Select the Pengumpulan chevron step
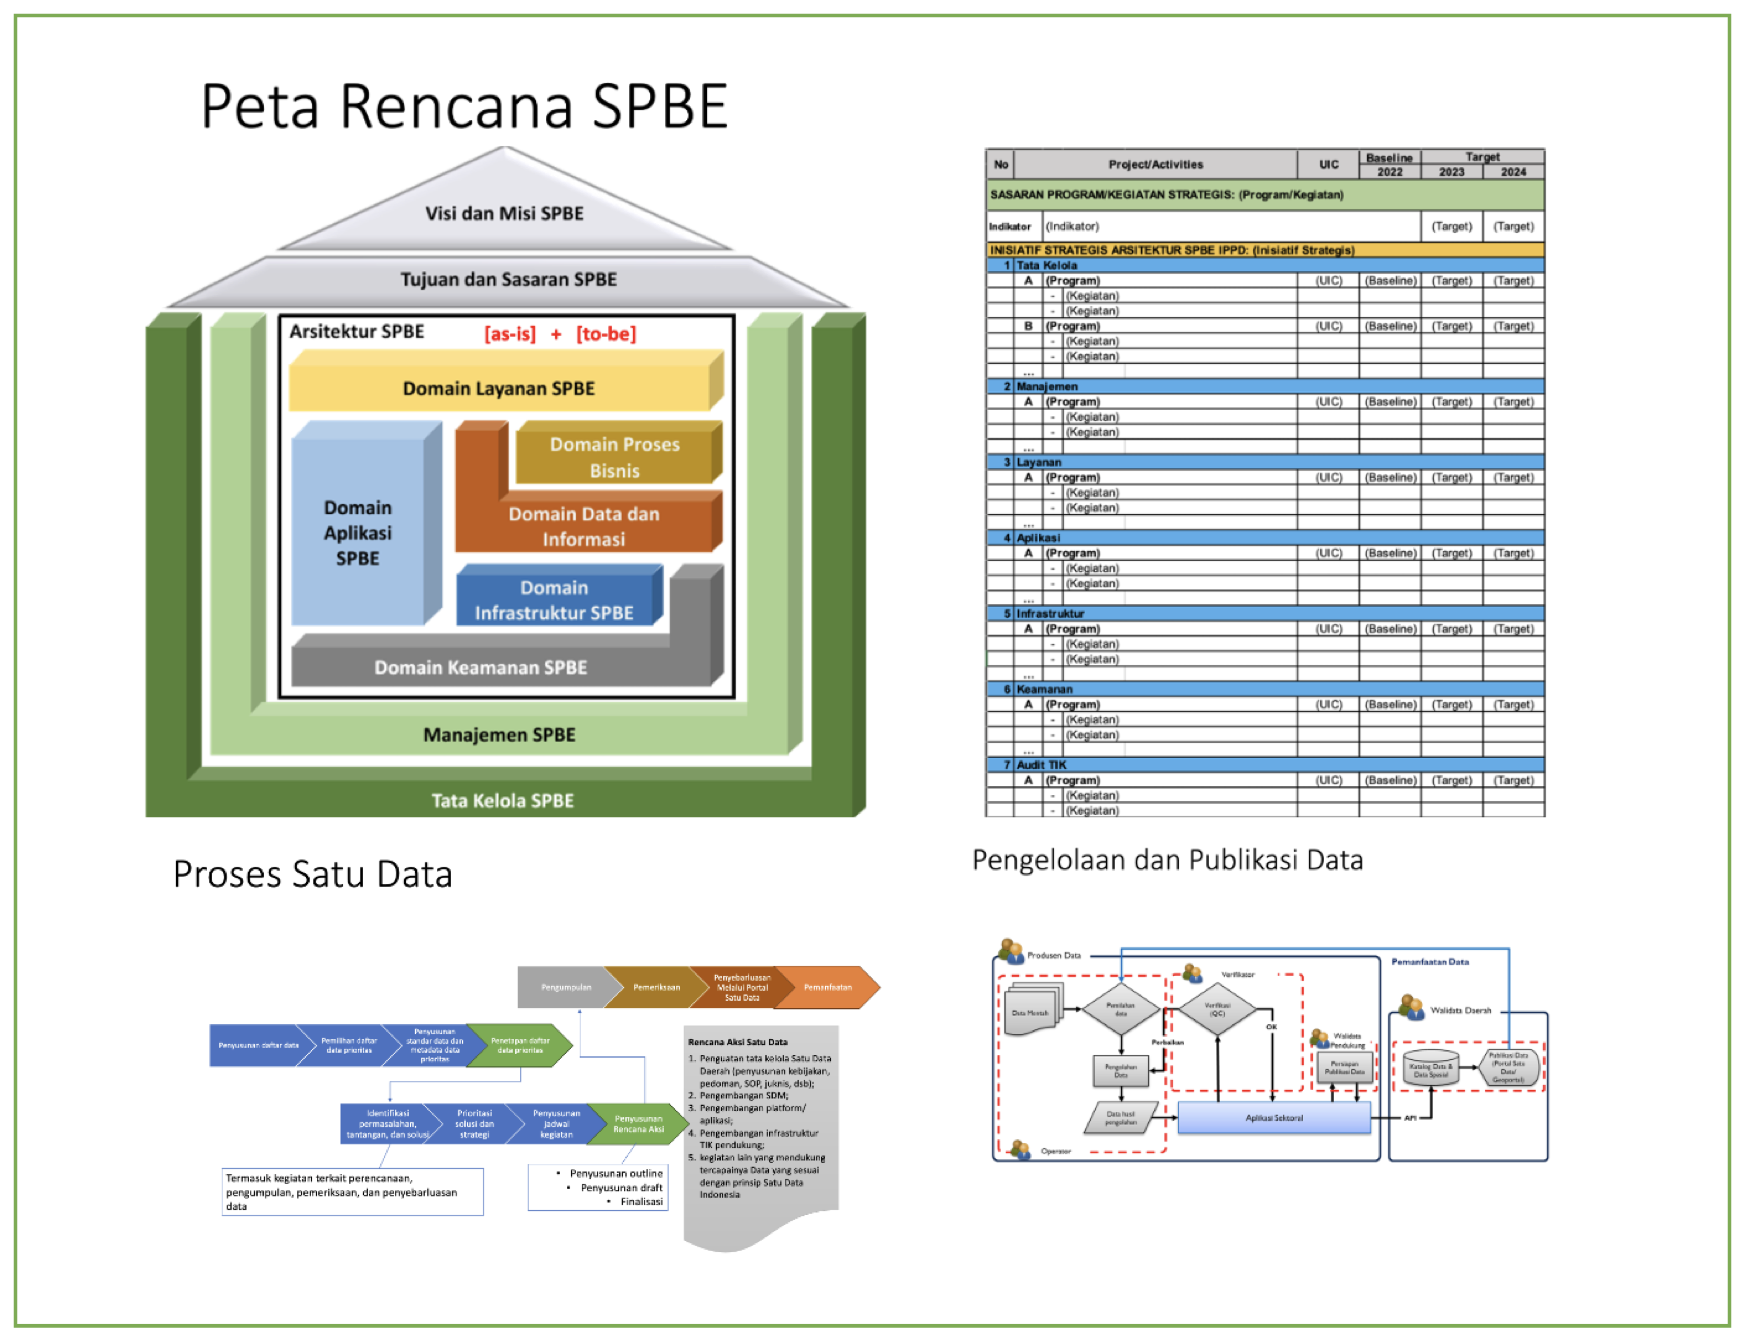 (564, 987)
